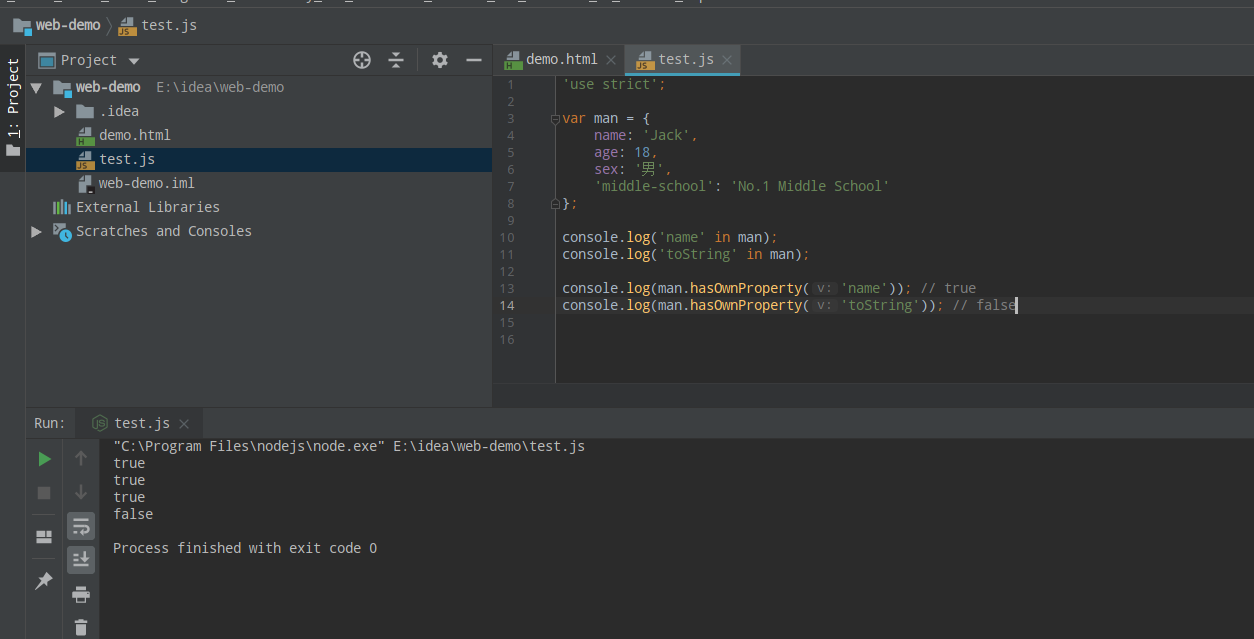Select web-demo.iml in the project tree
The width and height of the screenshot is (1254, 639).
click(146, 183)
